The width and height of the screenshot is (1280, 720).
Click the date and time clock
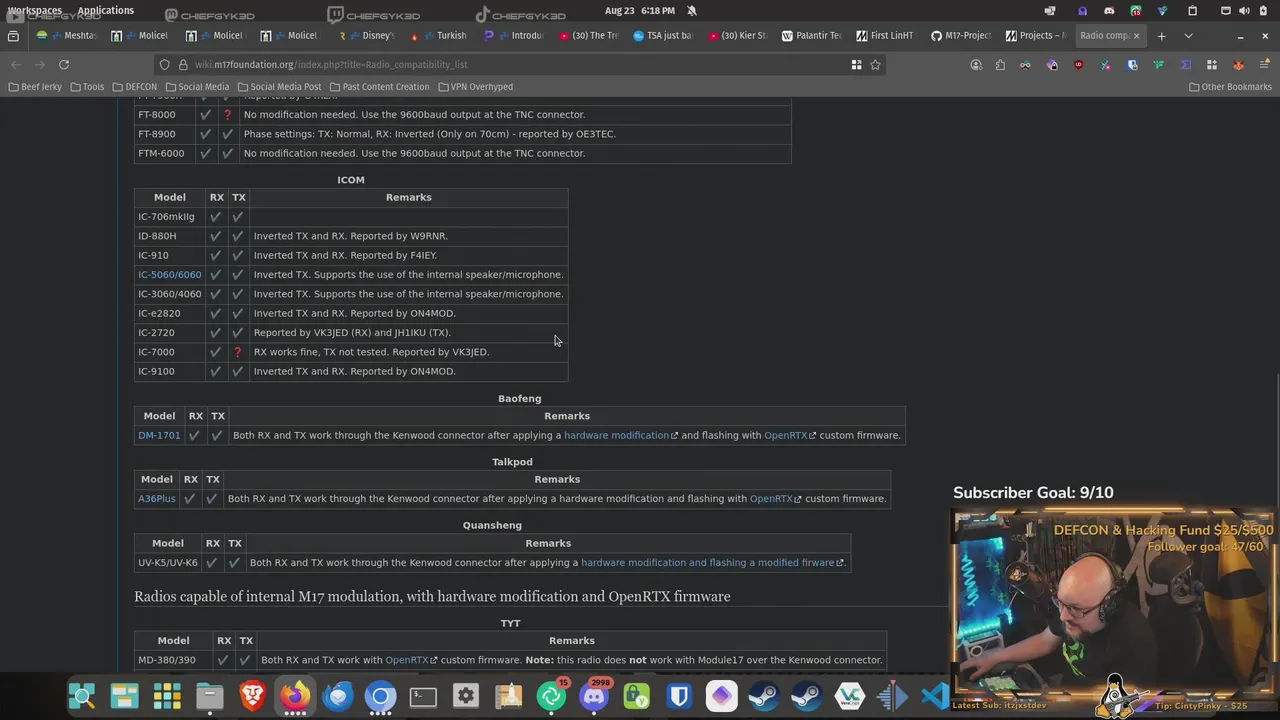(640, 10)
